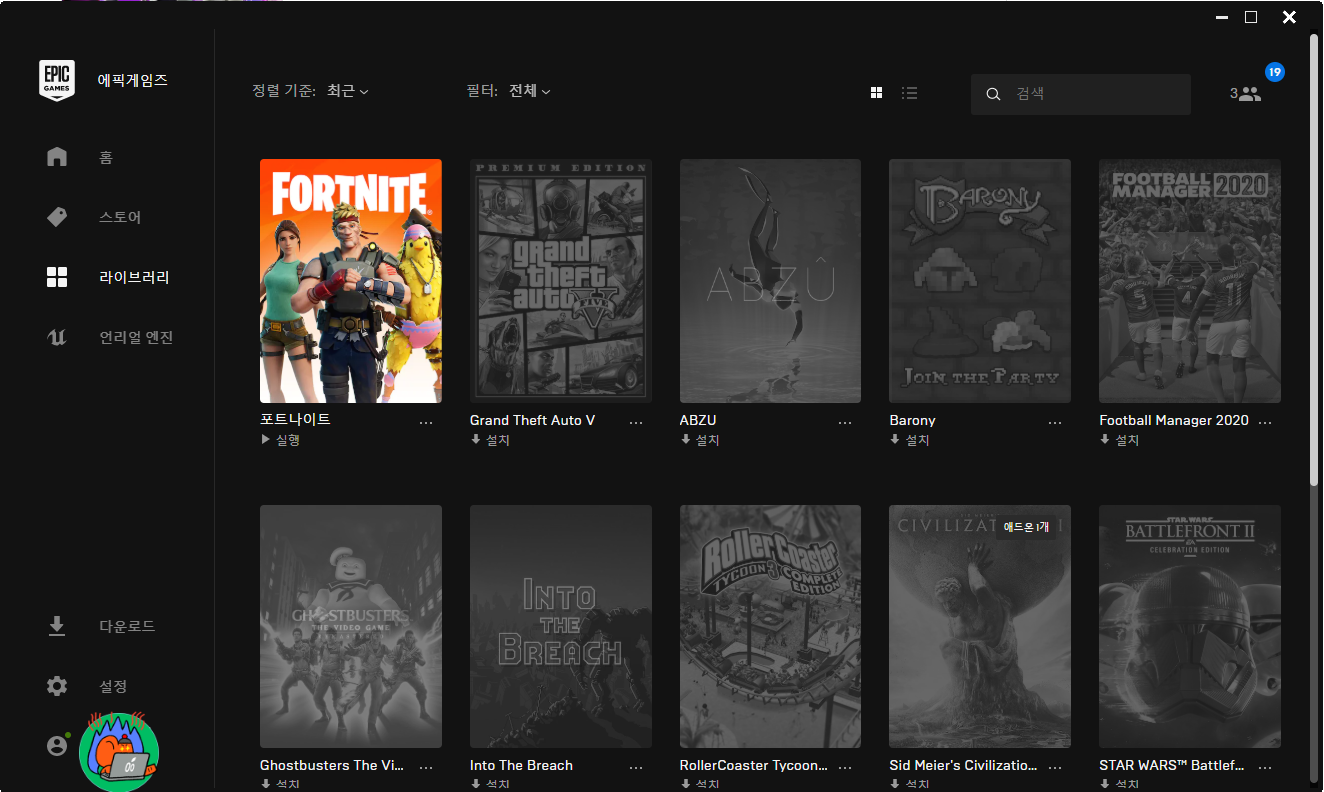Screen dimensions: 1324x792
Task: Maximize the launcher window
Action: click(x=1250, y=17)
